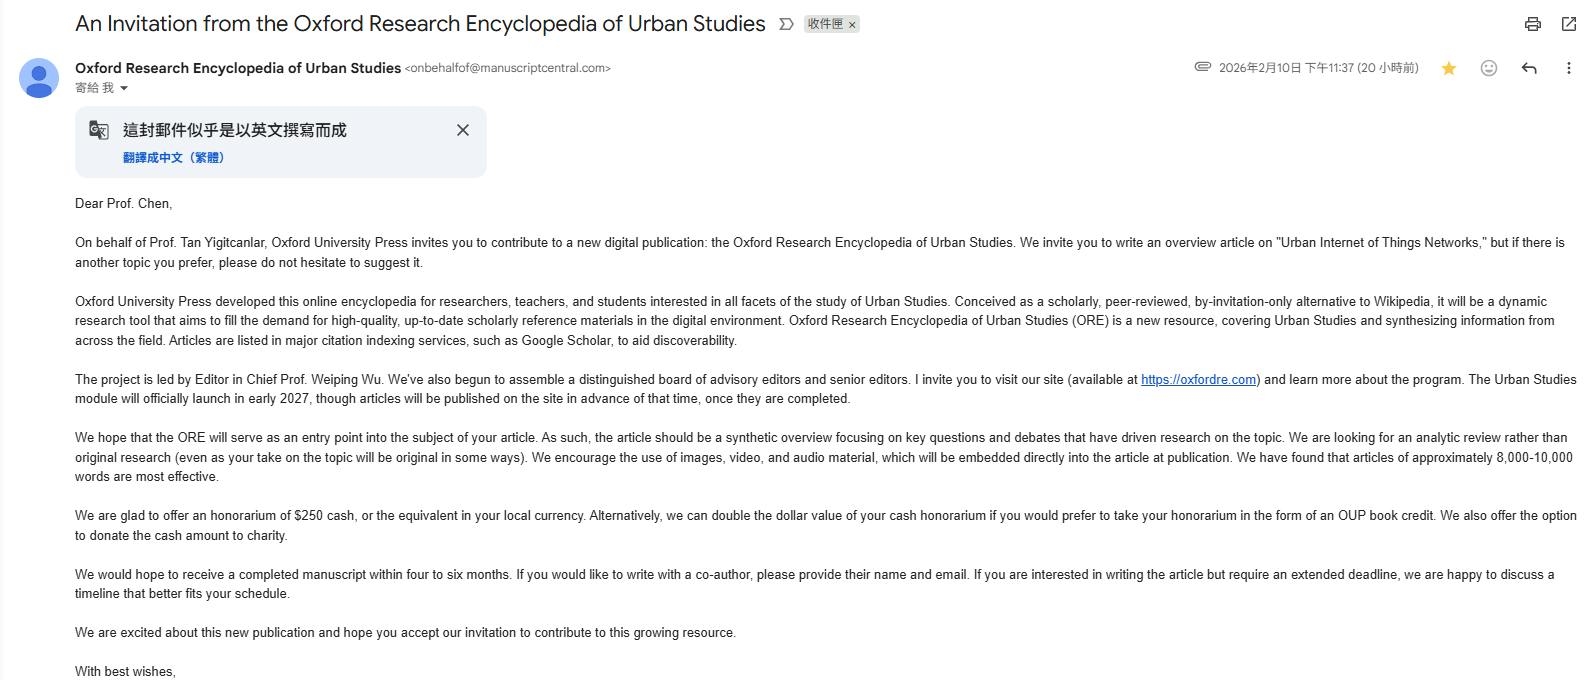The image size is (1594, 680).
Task: Click the 收件匣 inbox label chip
Action: tap(825, 24)
